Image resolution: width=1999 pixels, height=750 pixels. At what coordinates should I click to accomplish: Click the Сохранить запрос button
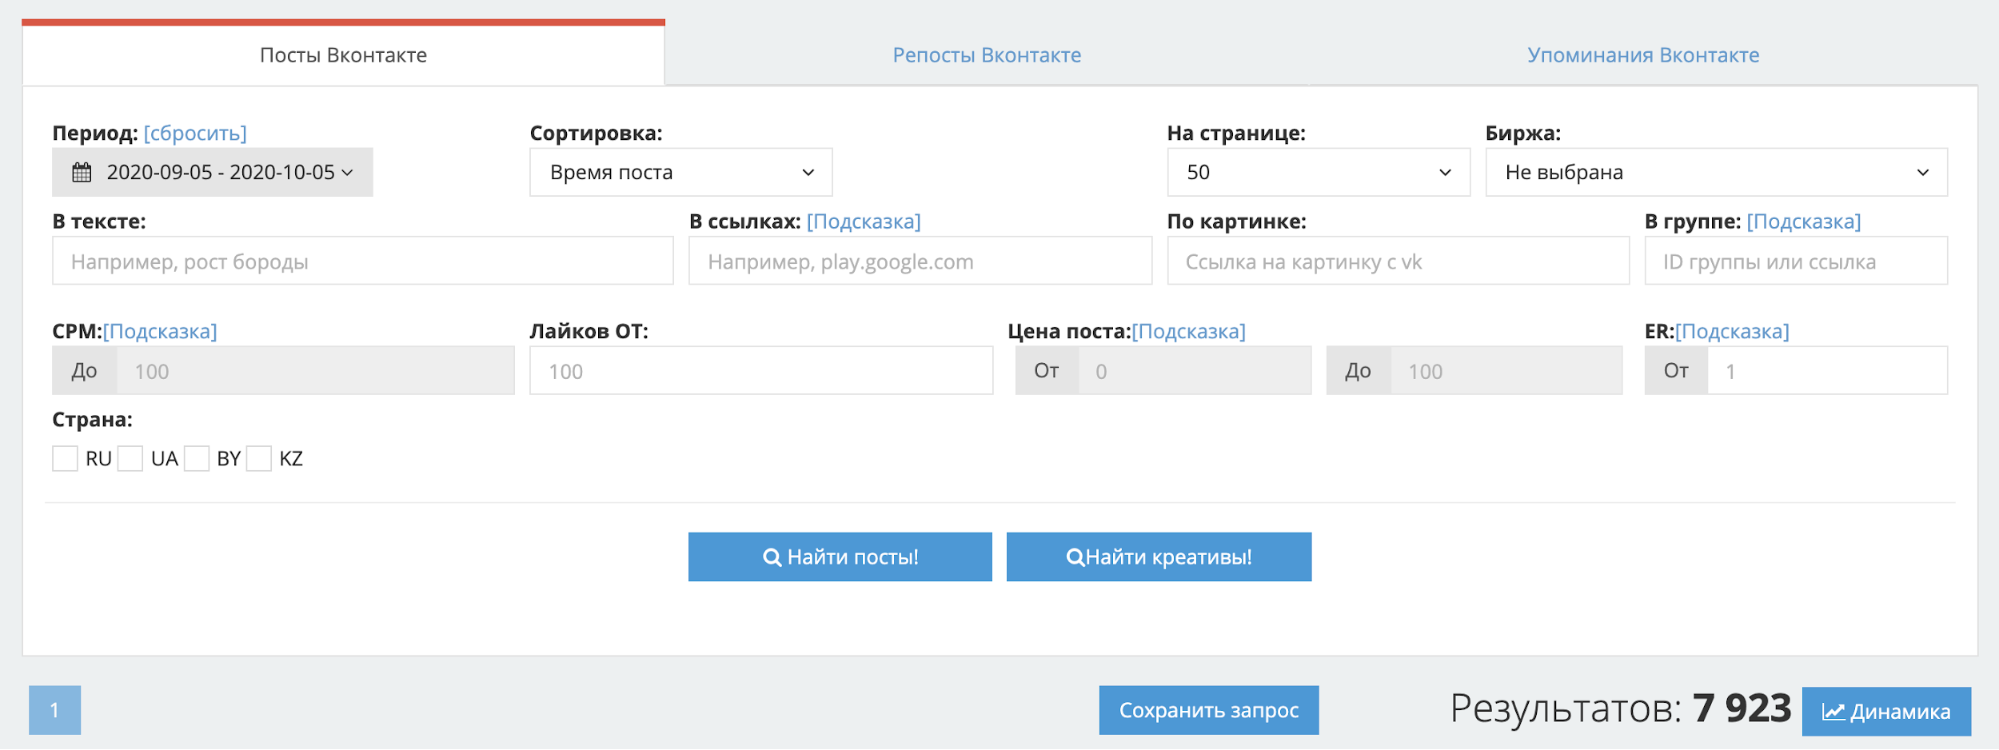pyautogui.click(x=1208, y=710)
